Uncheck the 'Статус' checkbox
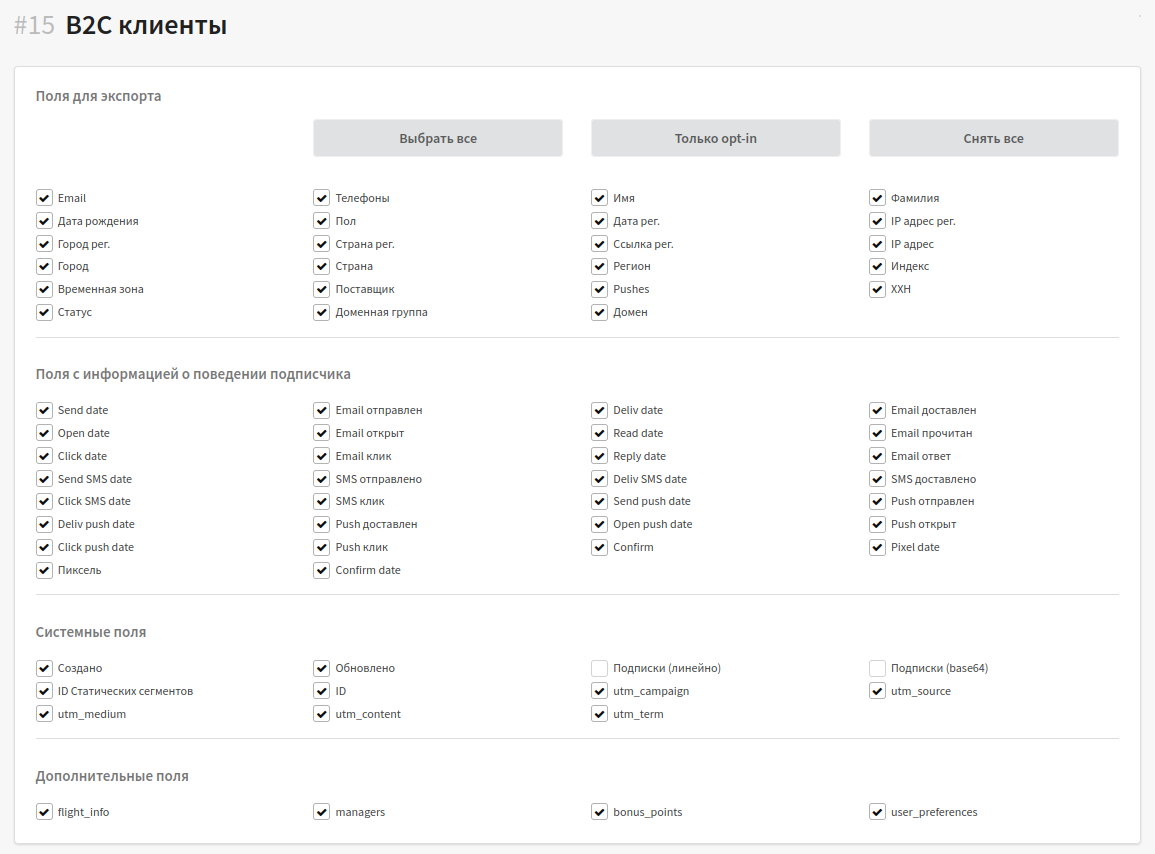The image size is (1155, 854). (x=44, y=312)
